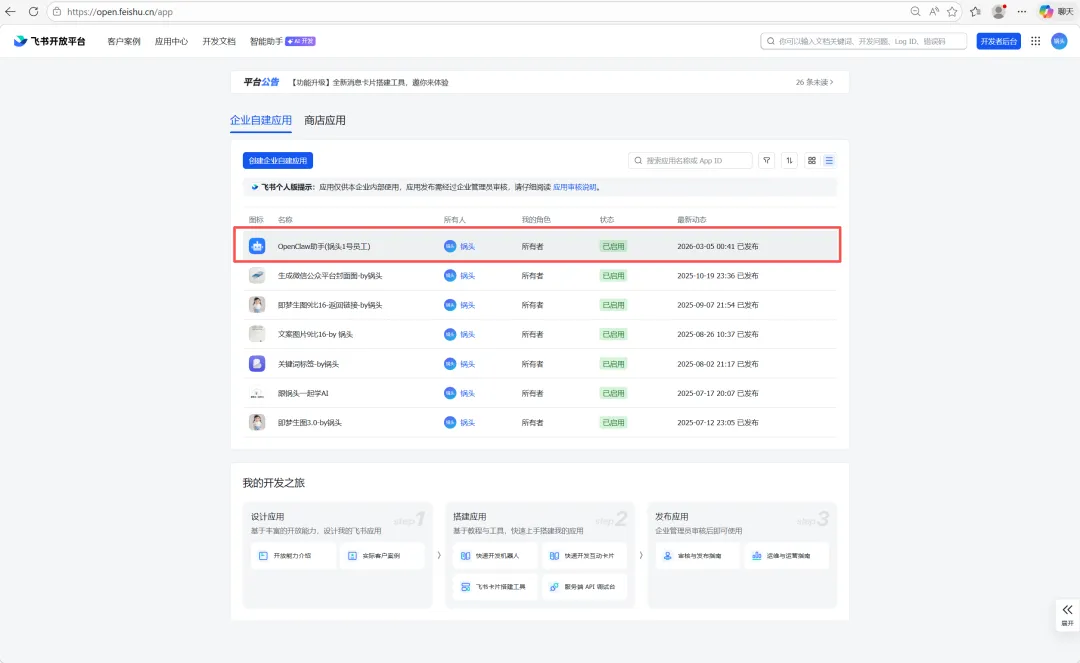Open the browser favorites list icon
The height and width of the screenshot is (663, 1080).
click(x=975, y=12)
